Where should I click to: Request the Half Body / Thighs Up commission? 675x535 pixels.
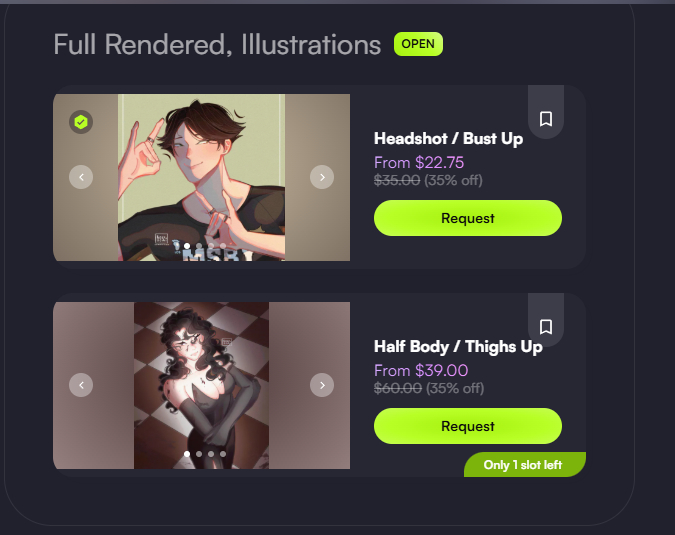(468, 426)
